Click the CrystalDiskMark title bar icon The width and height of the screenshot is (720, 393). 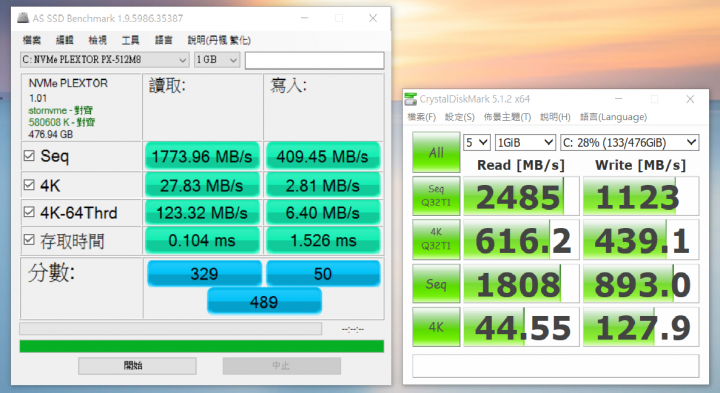pyautogui.click(x=411, y=99)
